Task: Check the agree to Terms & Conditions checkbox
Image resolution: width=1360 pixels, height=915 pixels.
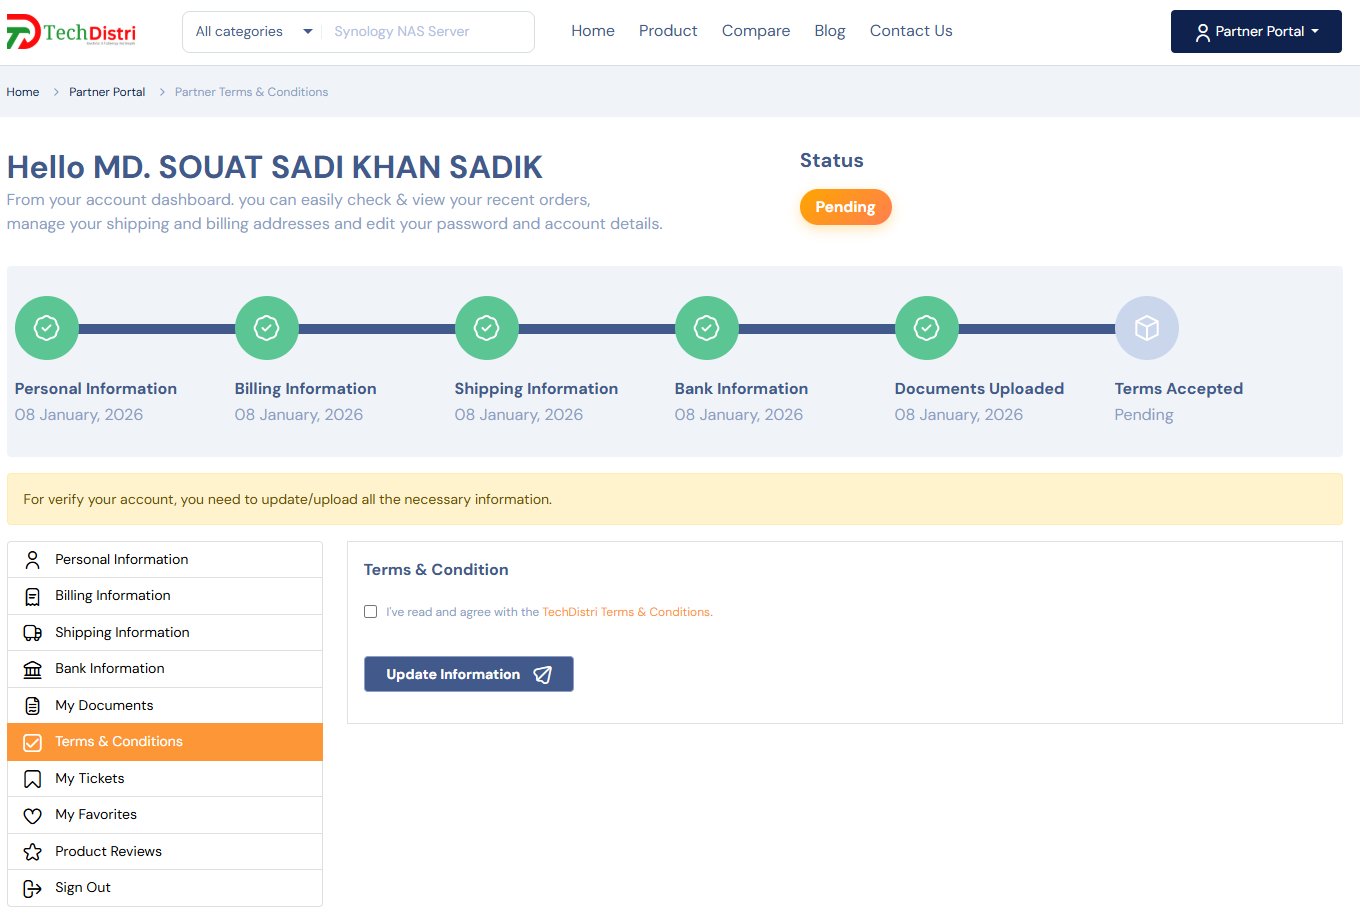Action: click(x=371, y=612)
